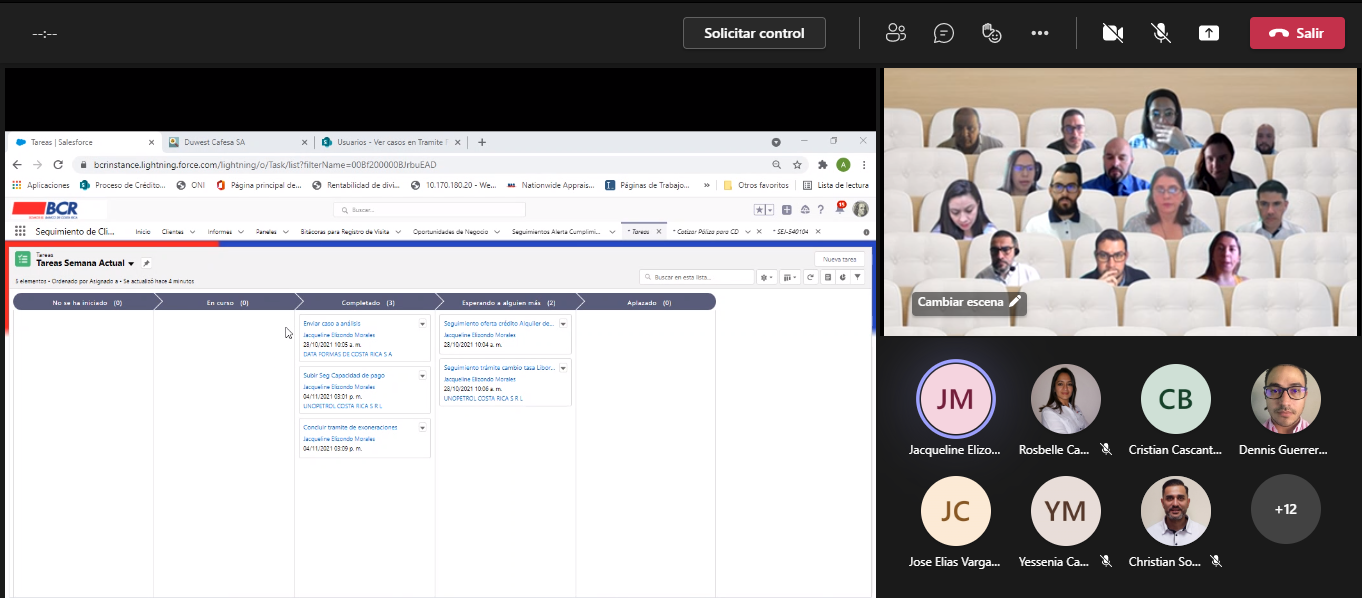This screenshot has width=1362, height=598.
Task: Open the Nationwide Apprais... bookmark
Action: (553, 185)
